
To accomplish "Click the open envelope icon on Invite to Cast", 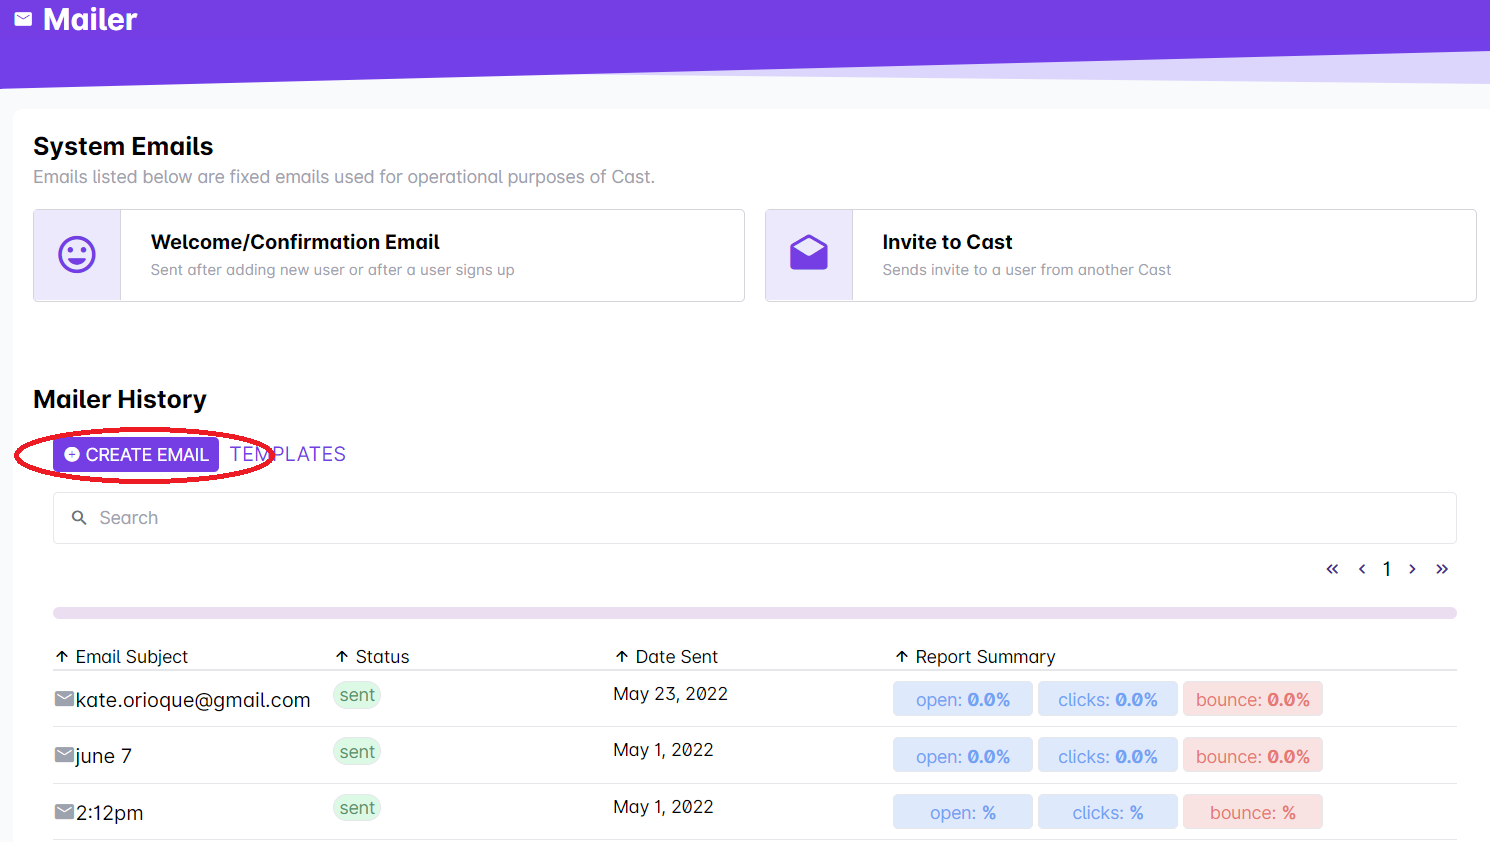I will pos(809,253).
